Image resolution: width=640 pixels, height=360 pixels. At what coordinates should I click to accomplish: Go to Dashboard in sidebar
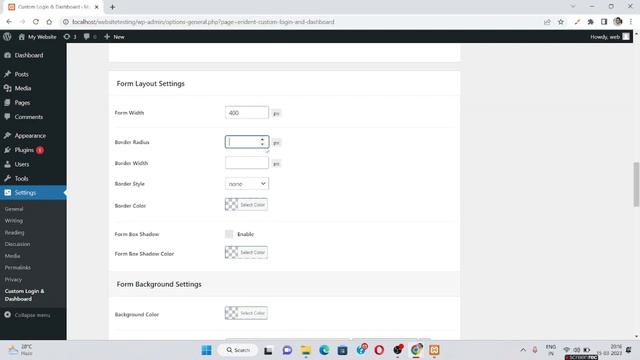(x=29, y=55)
